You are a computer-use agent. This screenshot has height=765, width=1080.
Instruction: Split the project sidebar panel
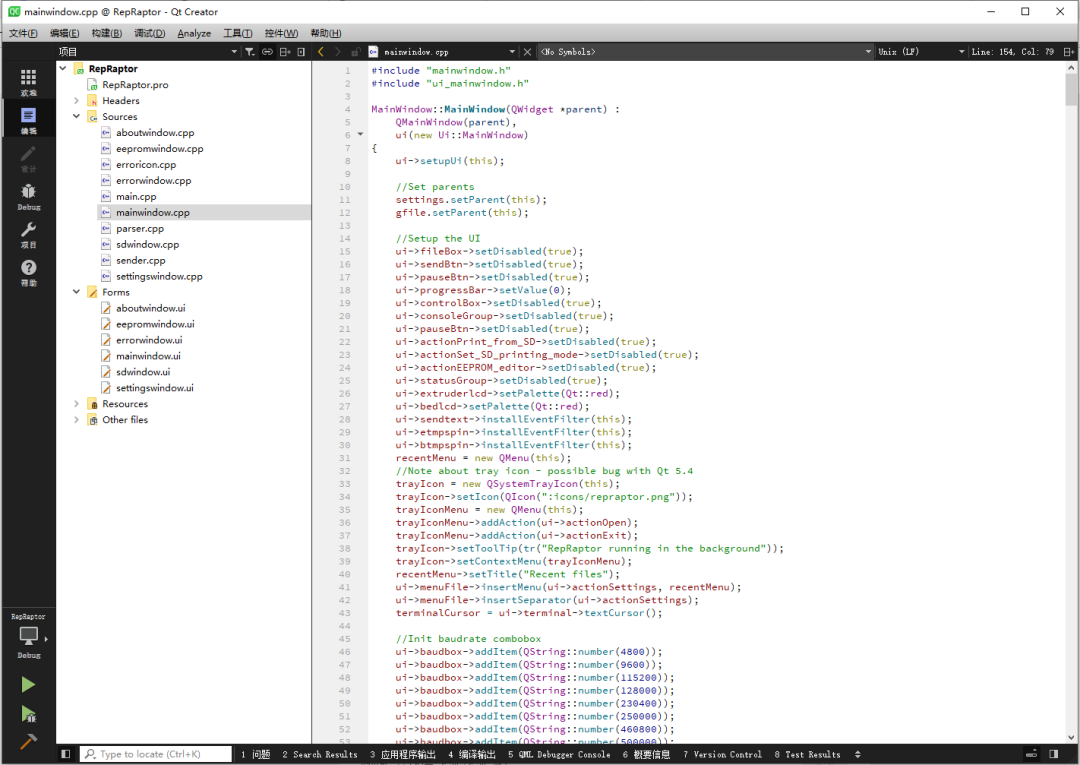coord(284,52)
